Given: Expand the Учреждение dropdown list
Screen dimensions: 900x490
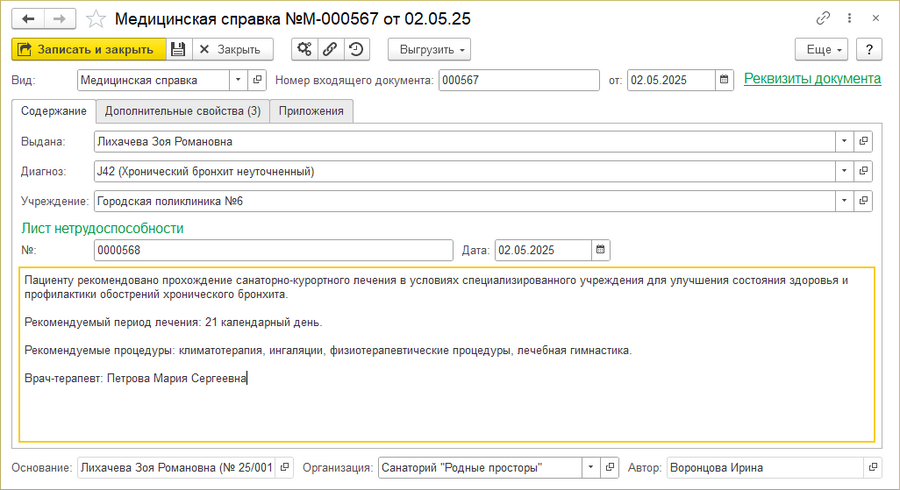Looking at the screenshot, I should tap(844, 201).
